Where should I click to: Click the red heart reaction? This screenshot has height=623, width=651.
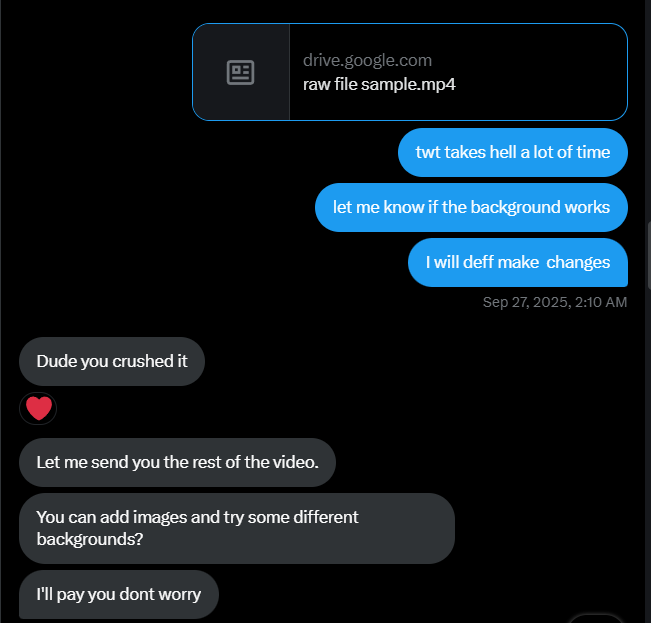point(38,408)
